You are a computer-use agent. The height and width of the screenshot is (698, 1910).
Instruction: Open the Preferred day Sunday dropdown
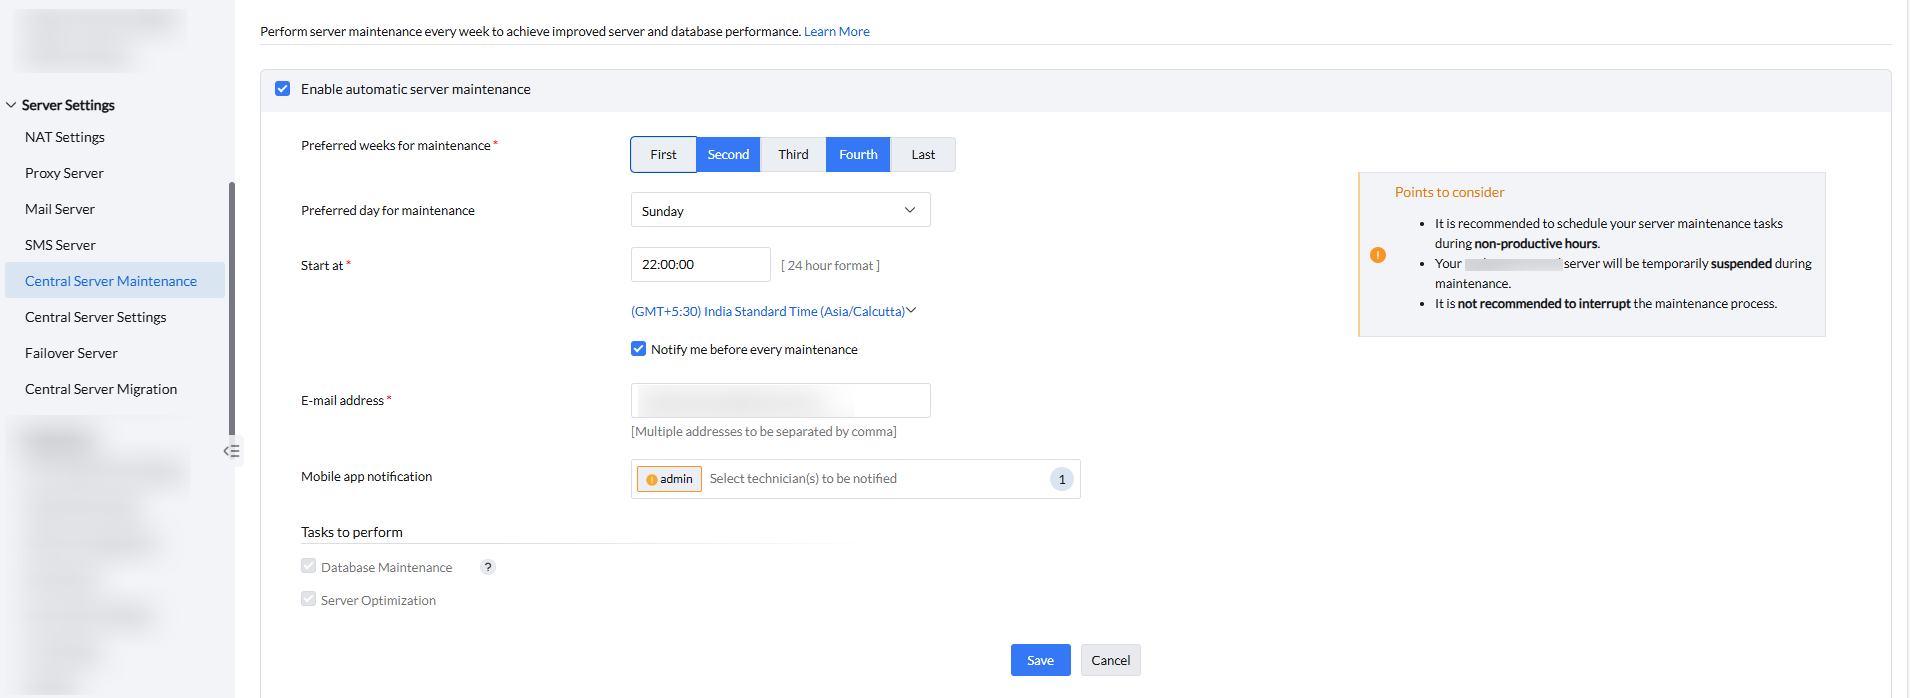pyautogui.click(x=780, y=210)
